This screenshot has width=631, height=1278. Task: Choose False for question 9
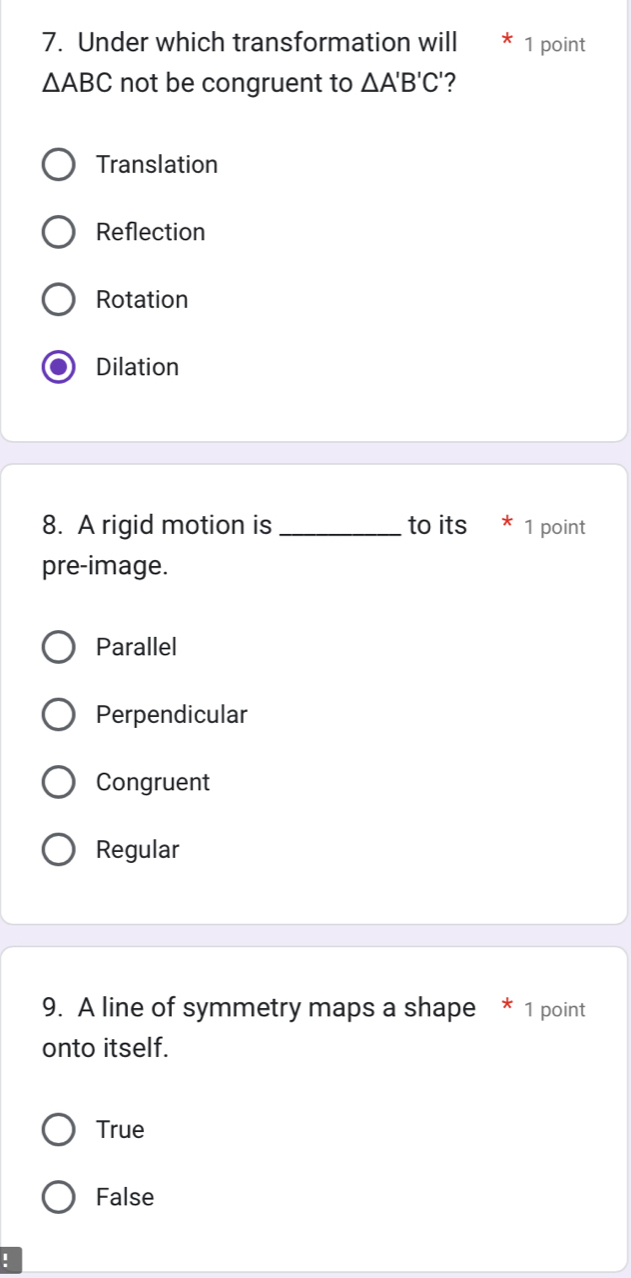coord(59,1198)
